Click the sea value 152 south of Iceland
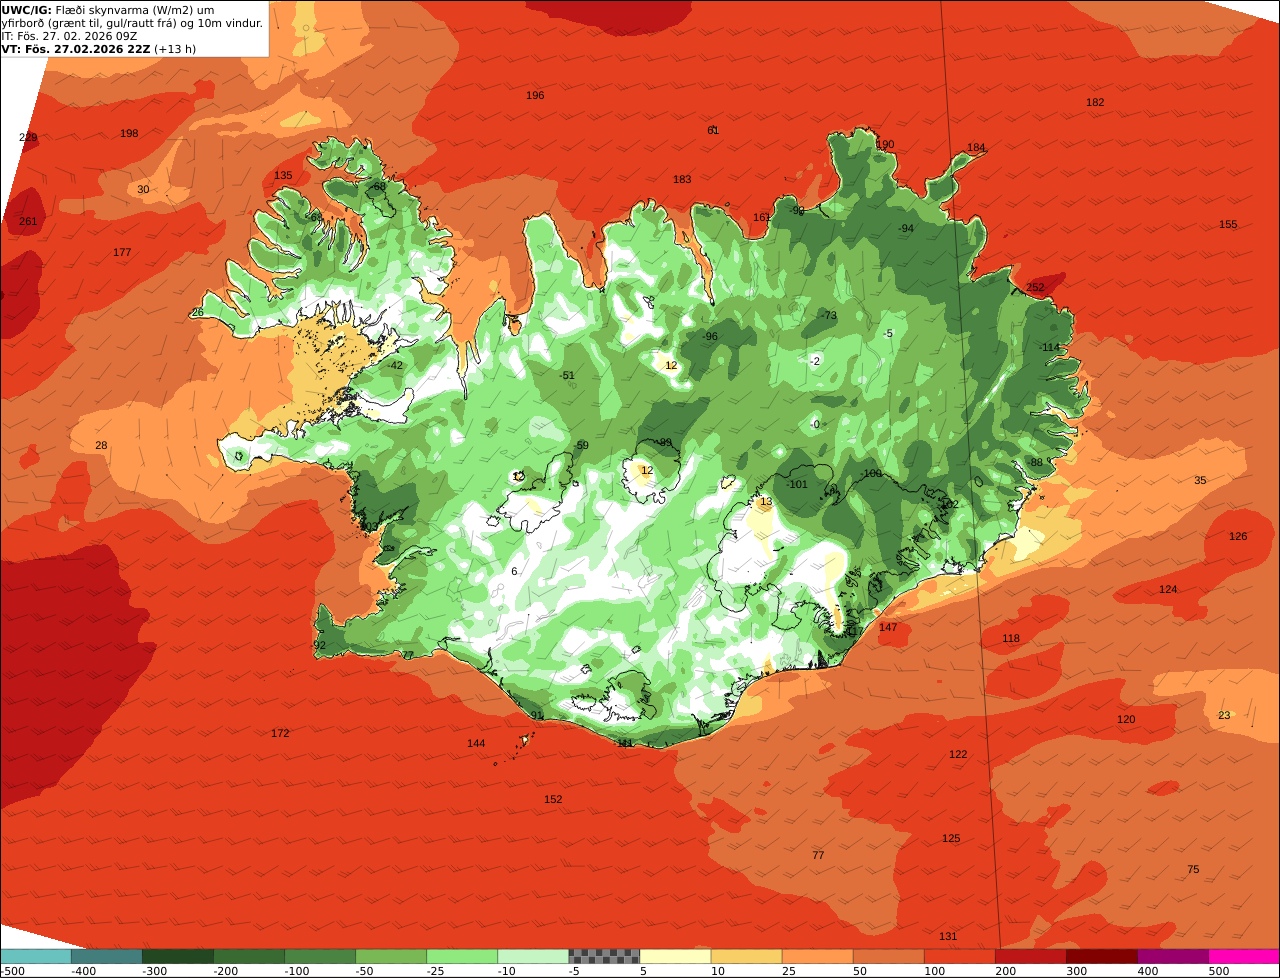 point(553,799)
